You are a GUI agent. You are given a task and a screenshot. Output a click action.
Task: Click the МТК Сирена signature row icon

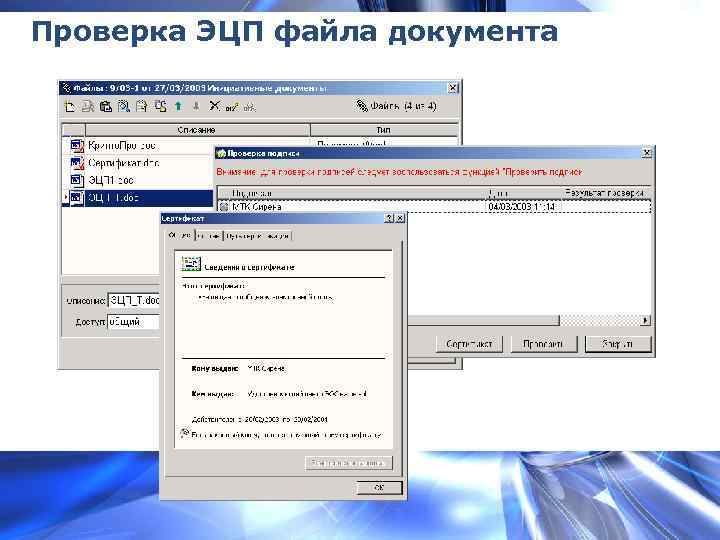coord(224,207)
